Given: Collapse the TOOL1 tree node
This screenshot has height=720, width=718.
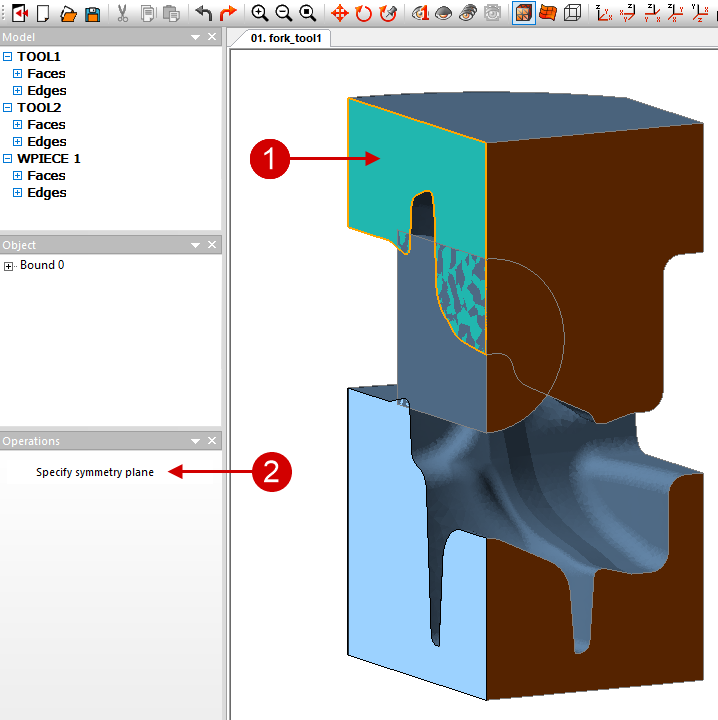Looking at the screenshot, I should coord(8,57).
